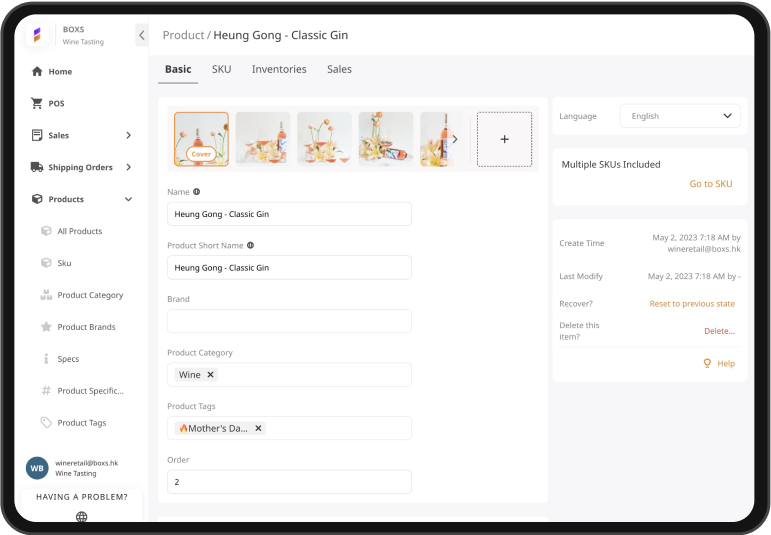Click the Shipping Orders truck icon
771x535 pixels.
pyautogui.click(x=37, y=167)
